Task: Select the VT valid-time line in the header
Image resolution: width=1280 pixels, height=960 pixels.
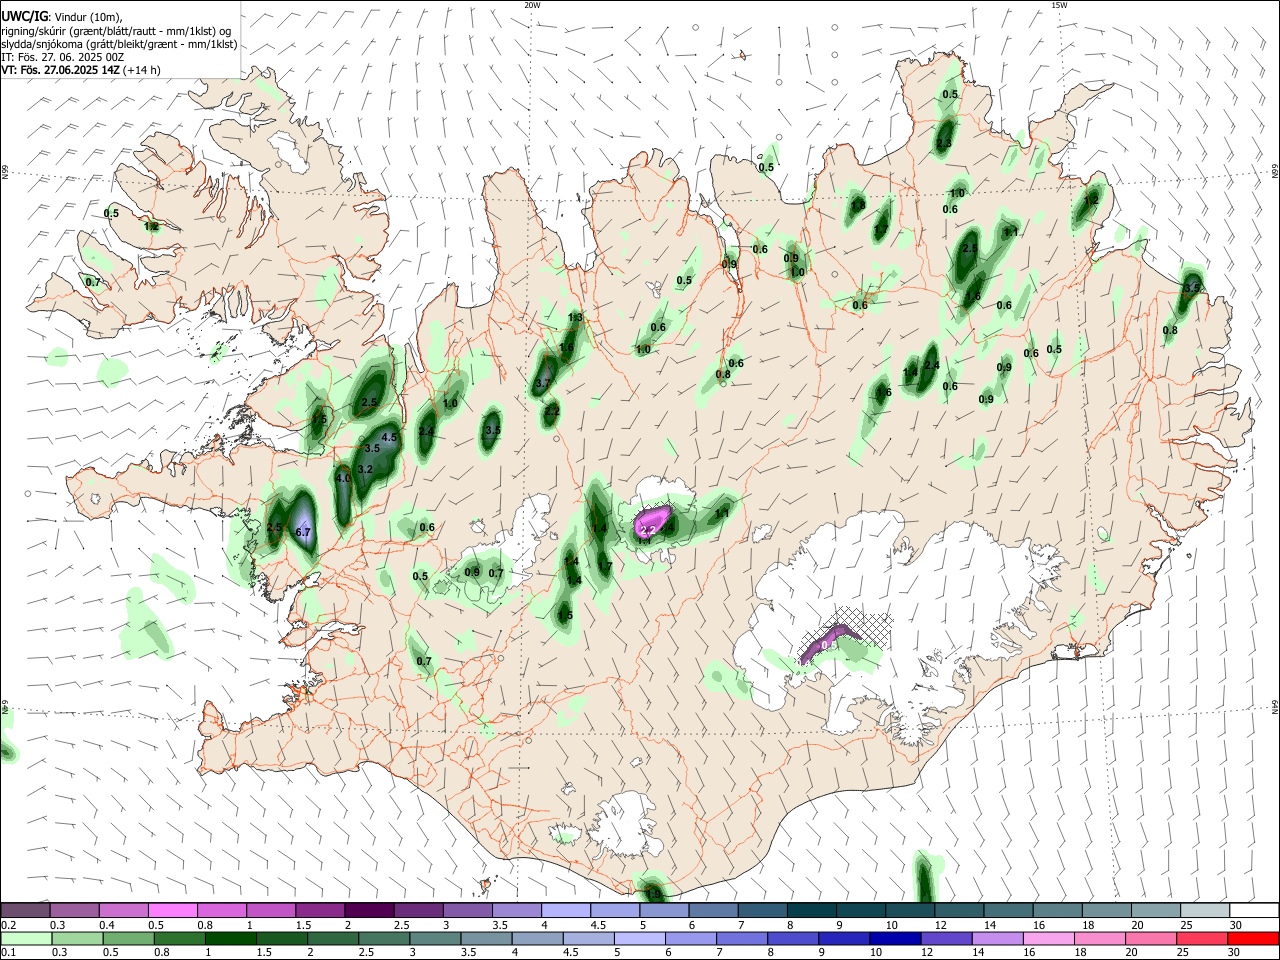Action: pyautogui.click(x=81, y=70)
